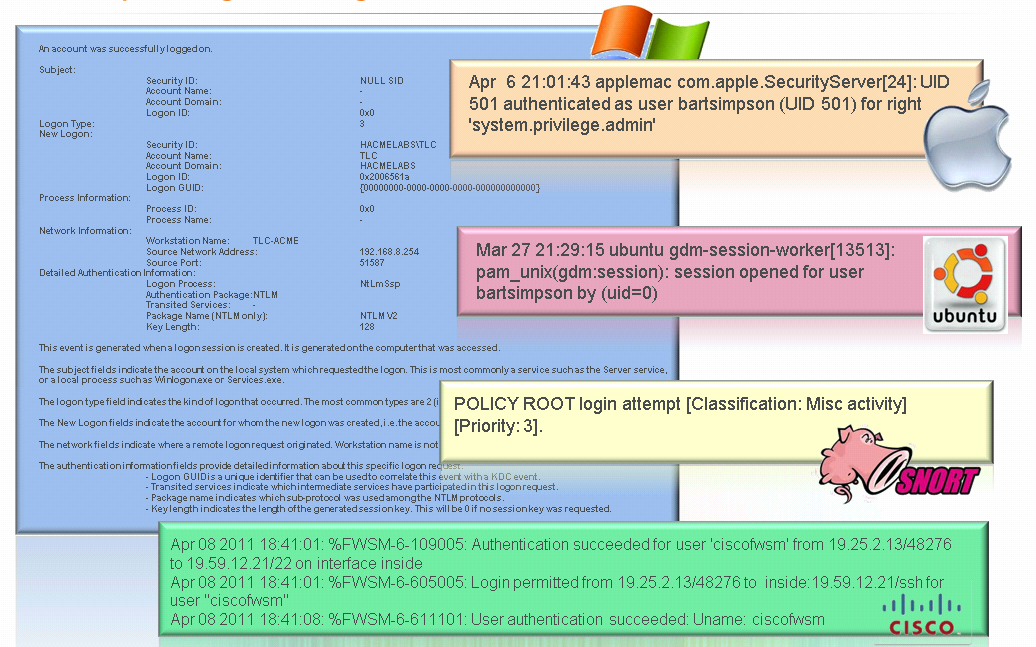Click the 'Source Network Address:' label
Screen dimensions: 1036x647
pyautogui.click(x=202, y=252)
